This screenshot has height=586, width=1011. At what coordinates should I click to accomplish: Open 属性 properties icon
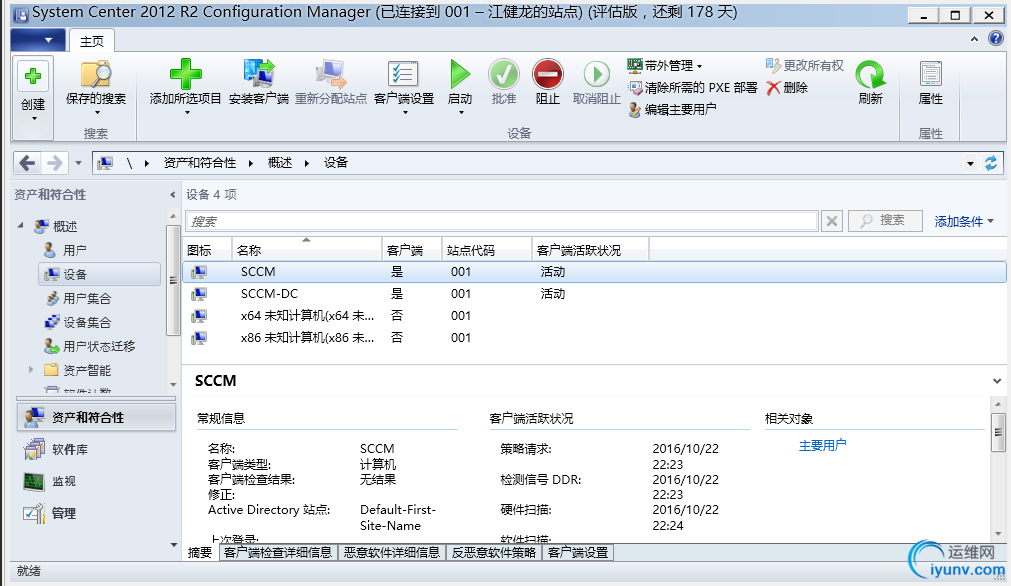(930, 74)
